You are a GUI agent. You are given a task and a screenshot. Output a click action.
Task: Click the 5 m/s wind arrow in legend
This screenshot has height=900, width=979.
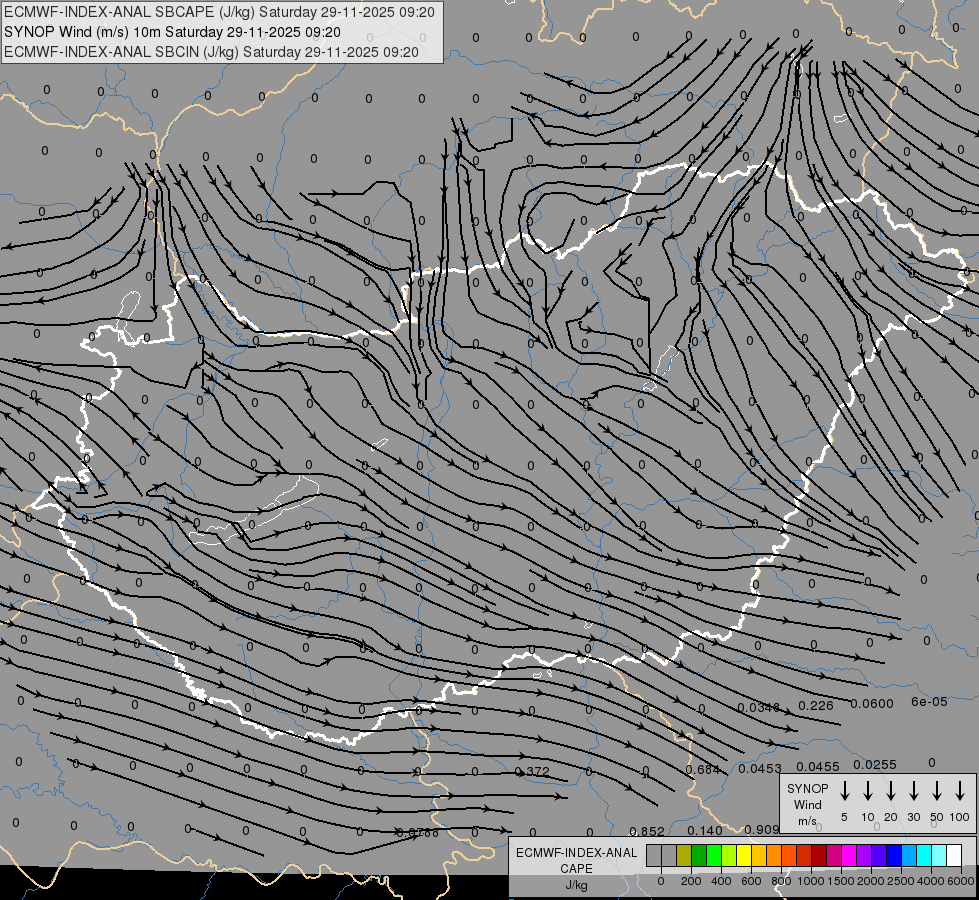(x=844, y=790)
